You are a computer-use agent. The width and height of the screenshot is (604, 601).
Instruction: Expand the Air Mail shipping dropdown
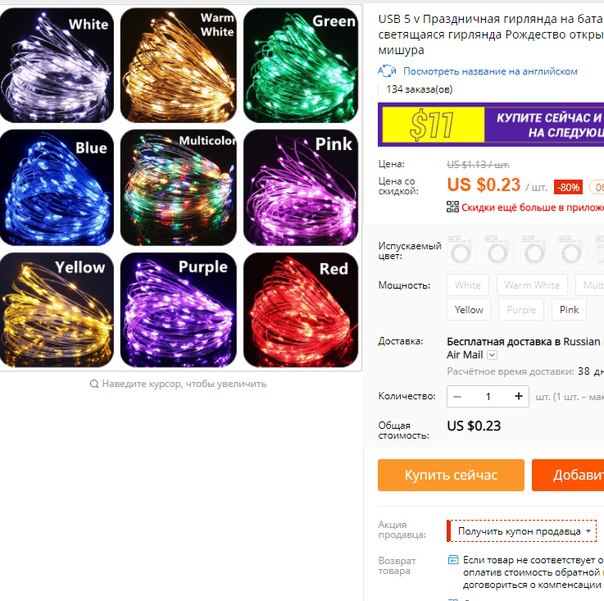click(492, 355)
